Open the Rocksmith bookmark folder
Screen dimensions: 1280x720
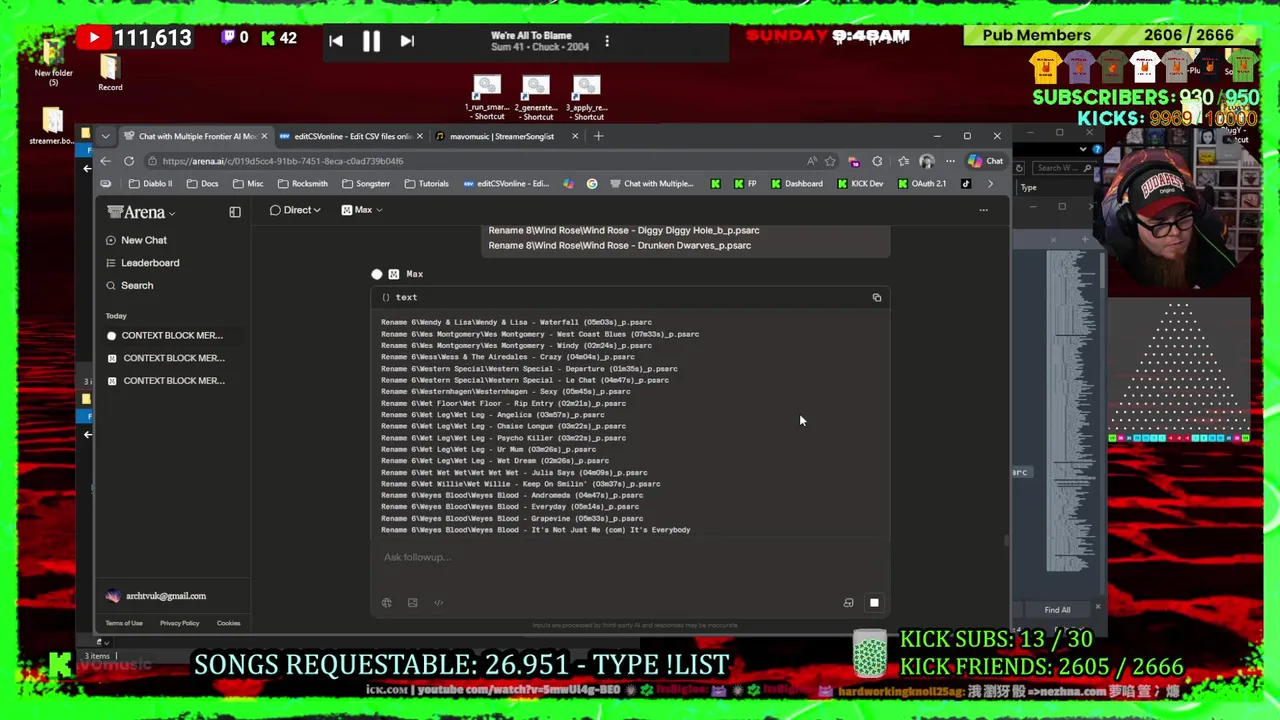point(303,184)
